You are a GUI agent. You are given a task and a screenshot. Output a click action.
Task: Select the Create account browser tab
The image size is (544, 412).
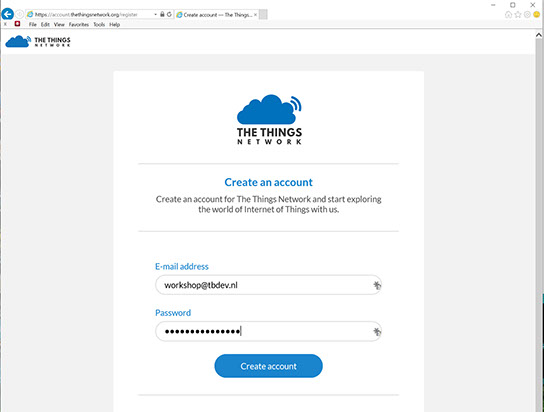[x=214, y=15]
